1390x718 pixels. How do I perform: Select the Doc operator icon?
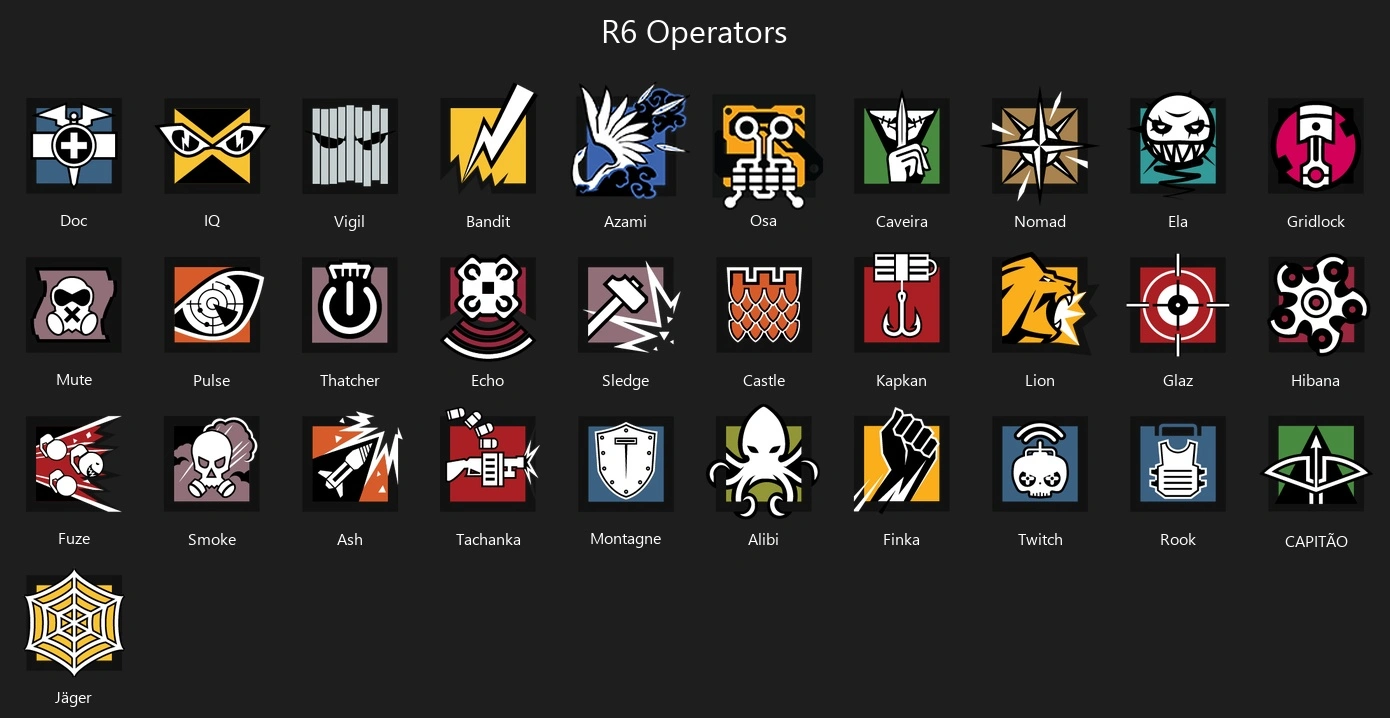(x=74, y=146)
